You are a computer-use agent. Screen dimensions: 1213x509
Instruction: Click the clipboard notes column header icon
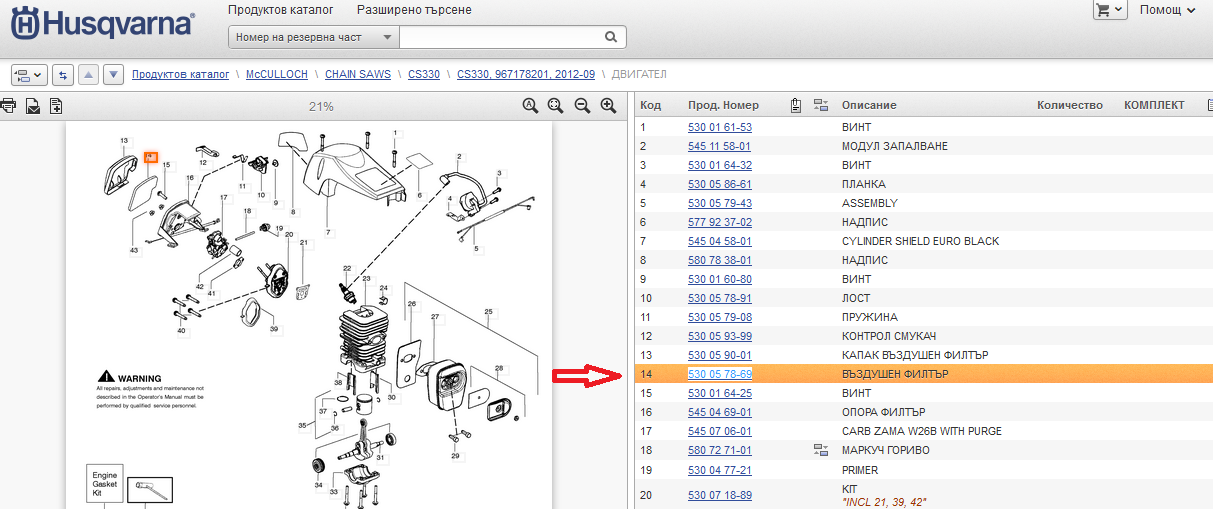point(796,105)
